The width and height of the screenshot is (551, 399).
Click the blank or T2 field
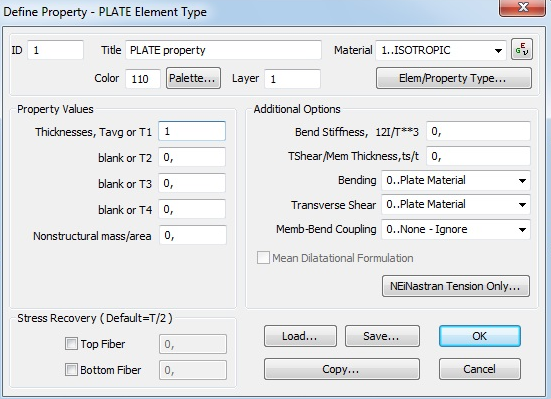point(192,157)
